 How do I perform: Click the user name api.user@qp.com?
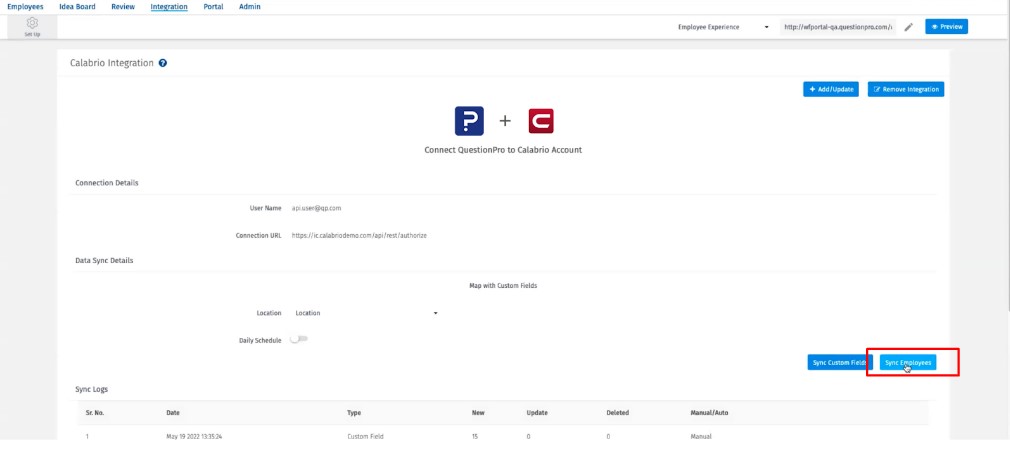(316, 208)
